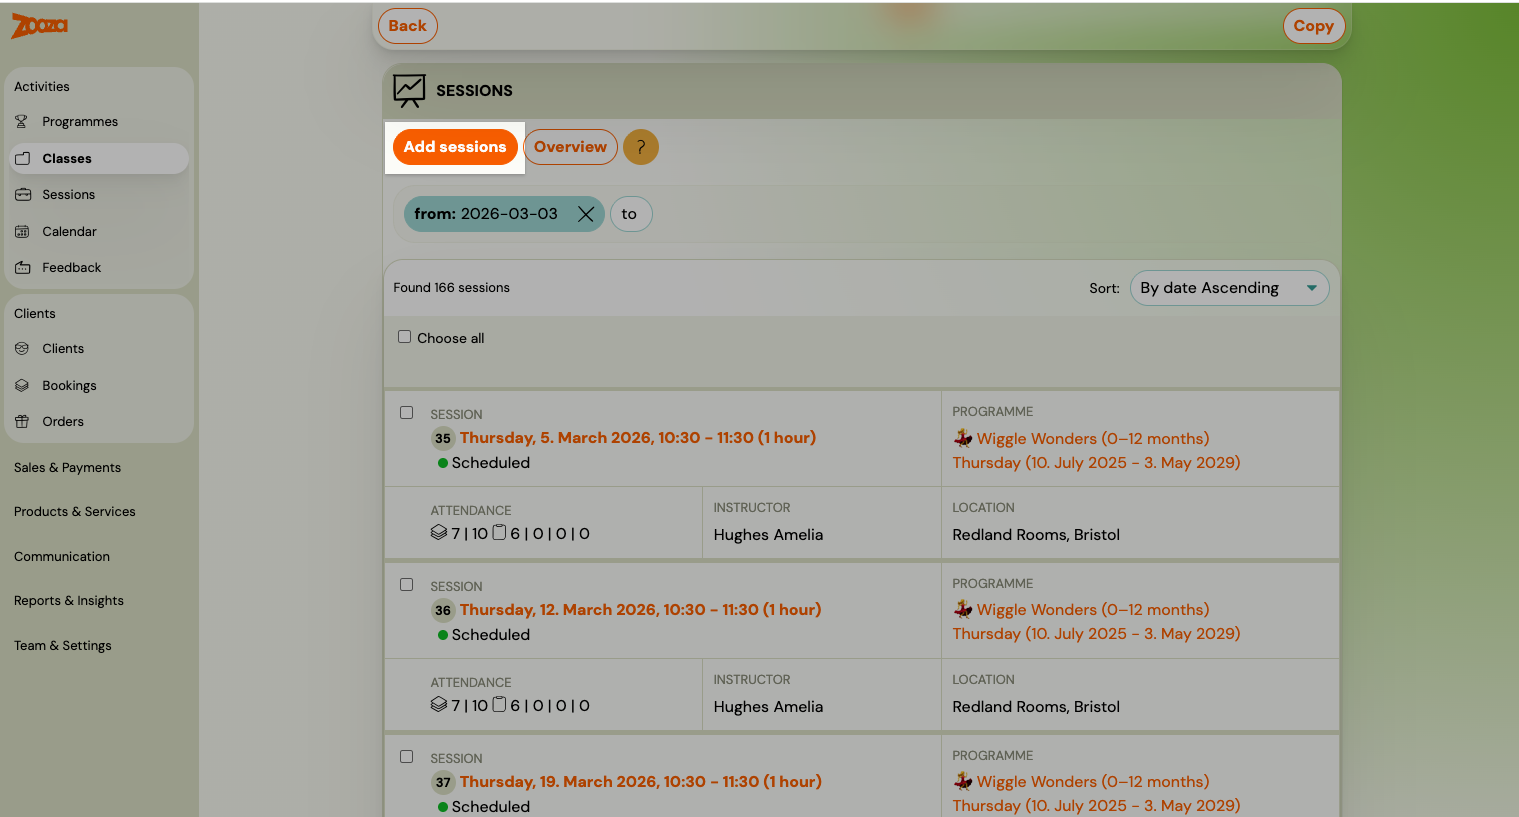Screen dimensions: 1519x817
Task: Click Activities section heading
Action: click(x=42, y=87)
